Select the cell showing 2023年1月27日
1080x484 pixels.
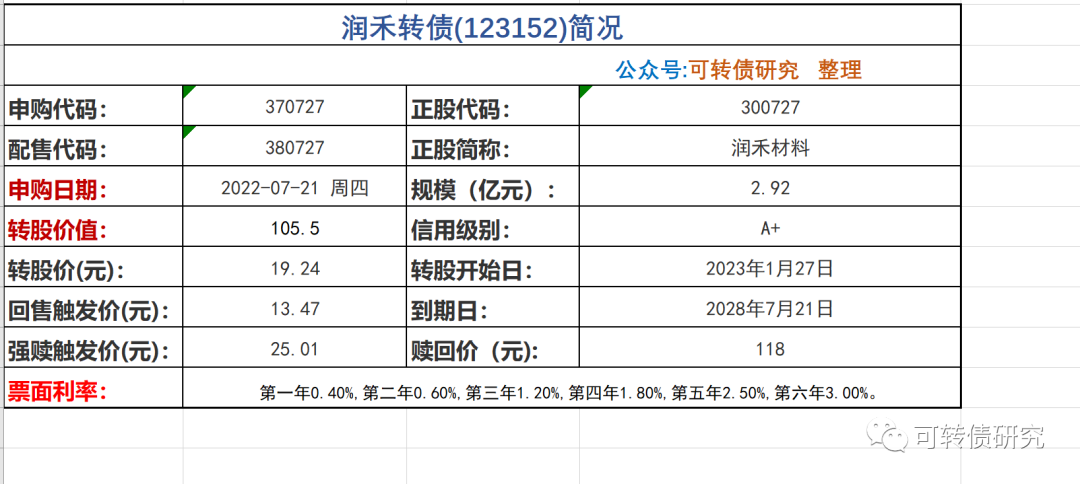[x=770, y=269]
